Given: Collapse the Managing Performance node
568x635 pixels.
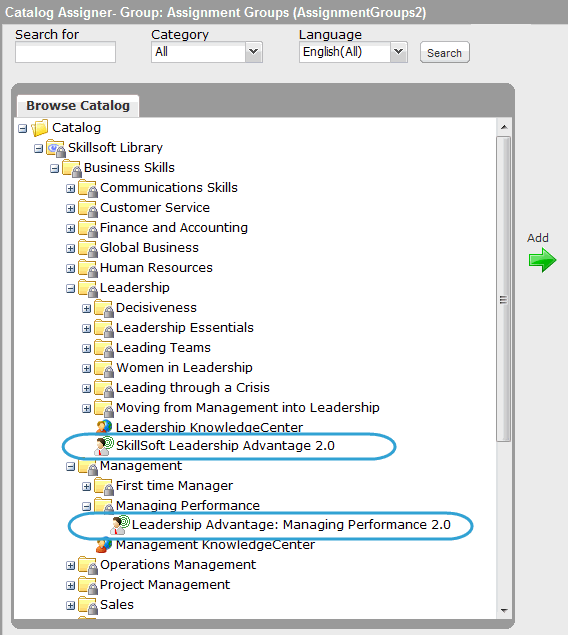Looking at the screenshot, I should coord(87,507).
